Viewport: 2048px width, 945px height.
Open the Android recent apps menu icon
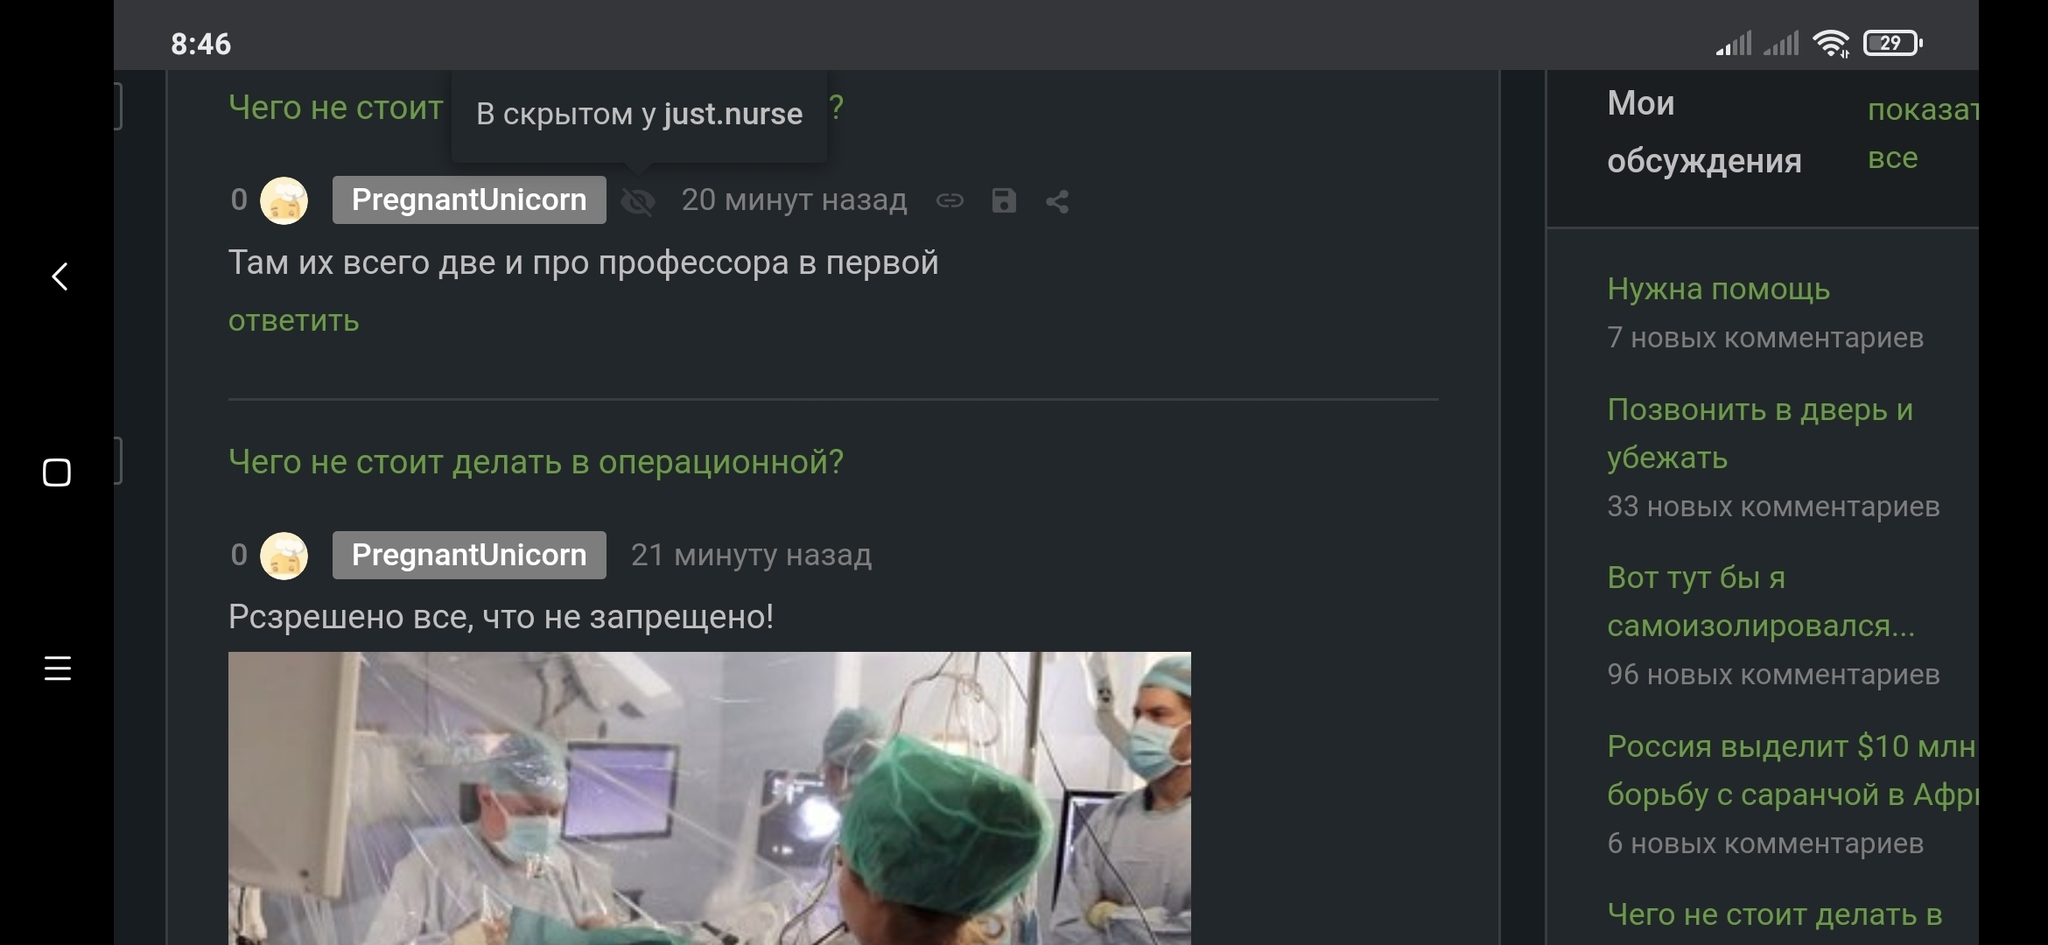click(58, 668)
